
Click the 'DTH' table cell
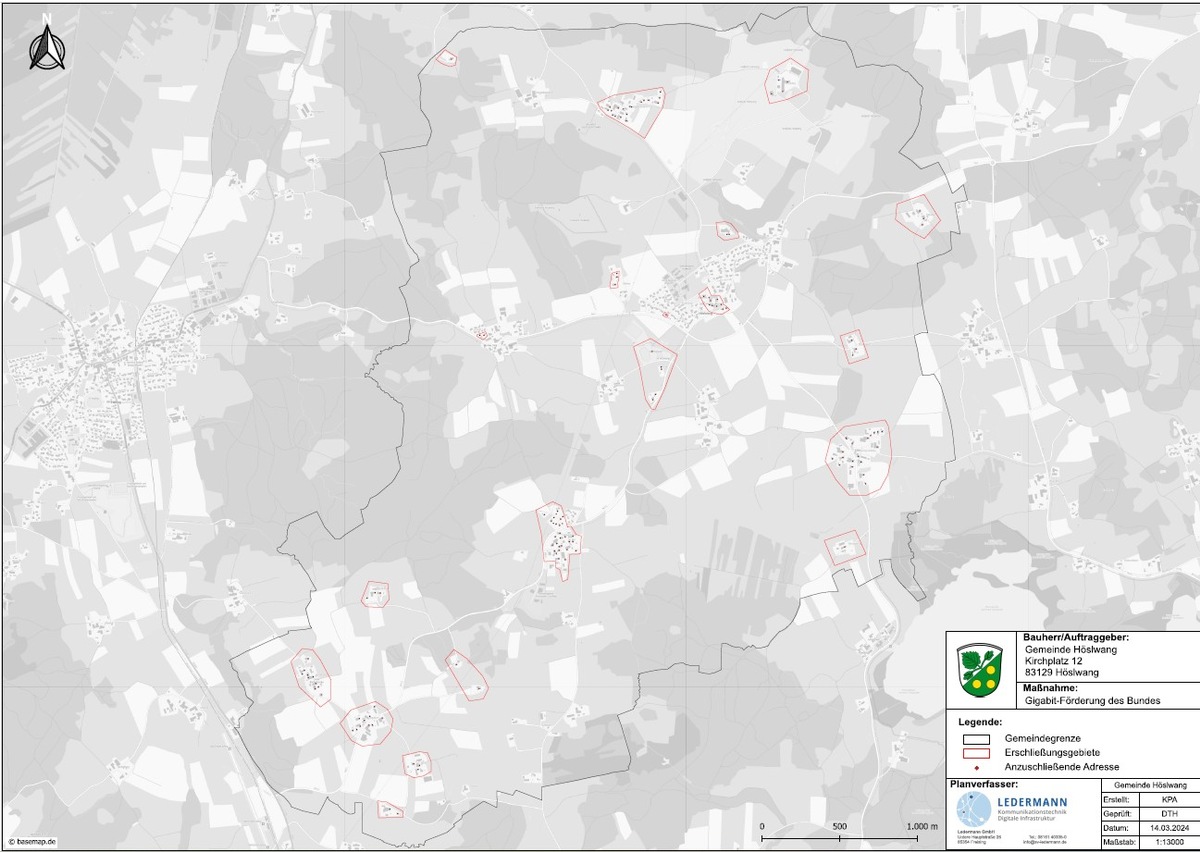pyautogui.click(x=1170, y=814)
